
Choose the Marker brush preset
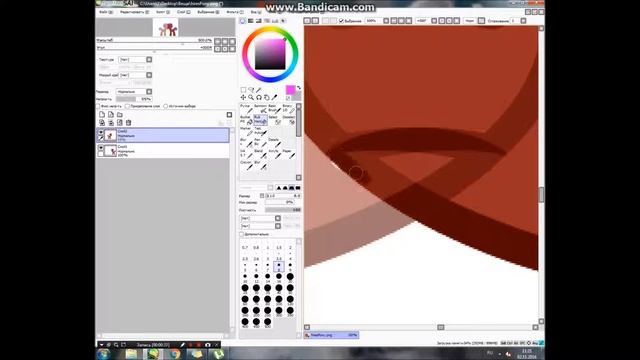(x=246, y=131)
